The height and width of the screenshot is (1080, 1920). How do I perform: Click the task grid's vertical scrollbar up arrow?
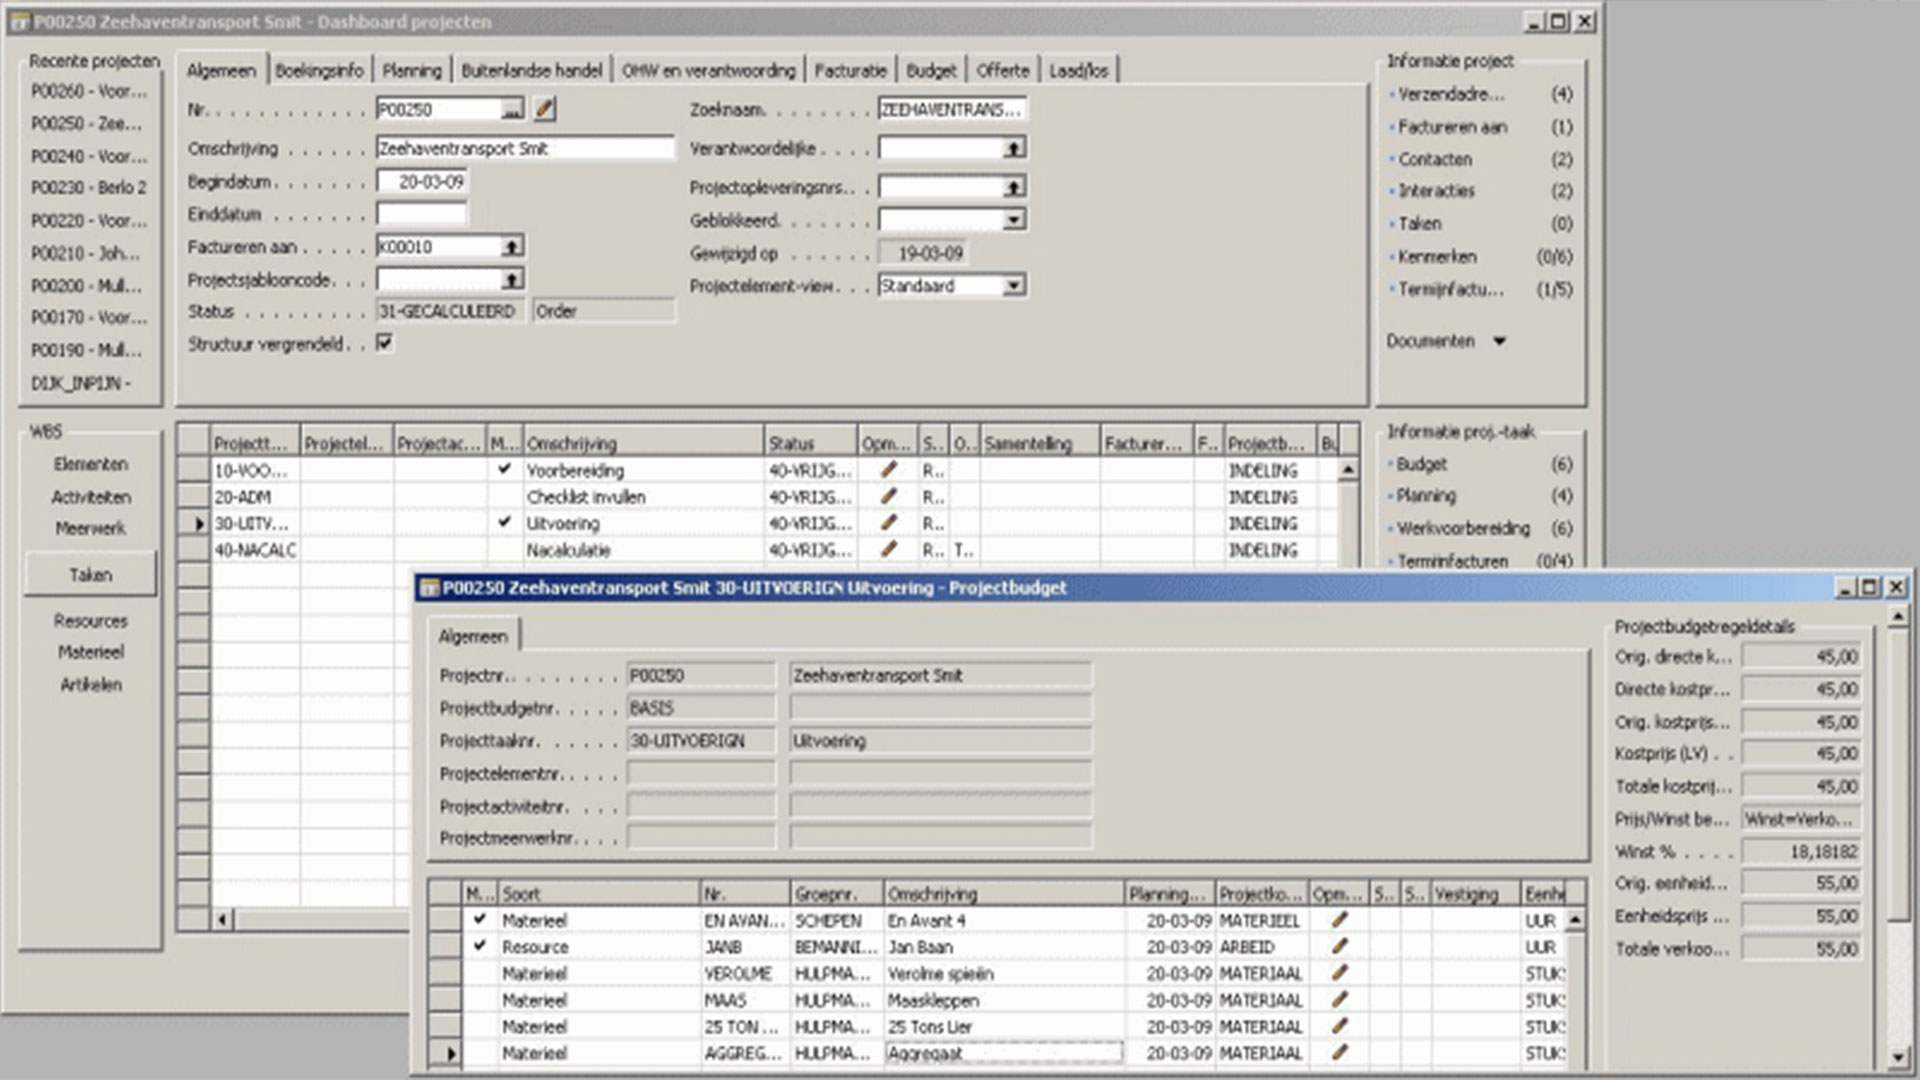coord(1348,469)
